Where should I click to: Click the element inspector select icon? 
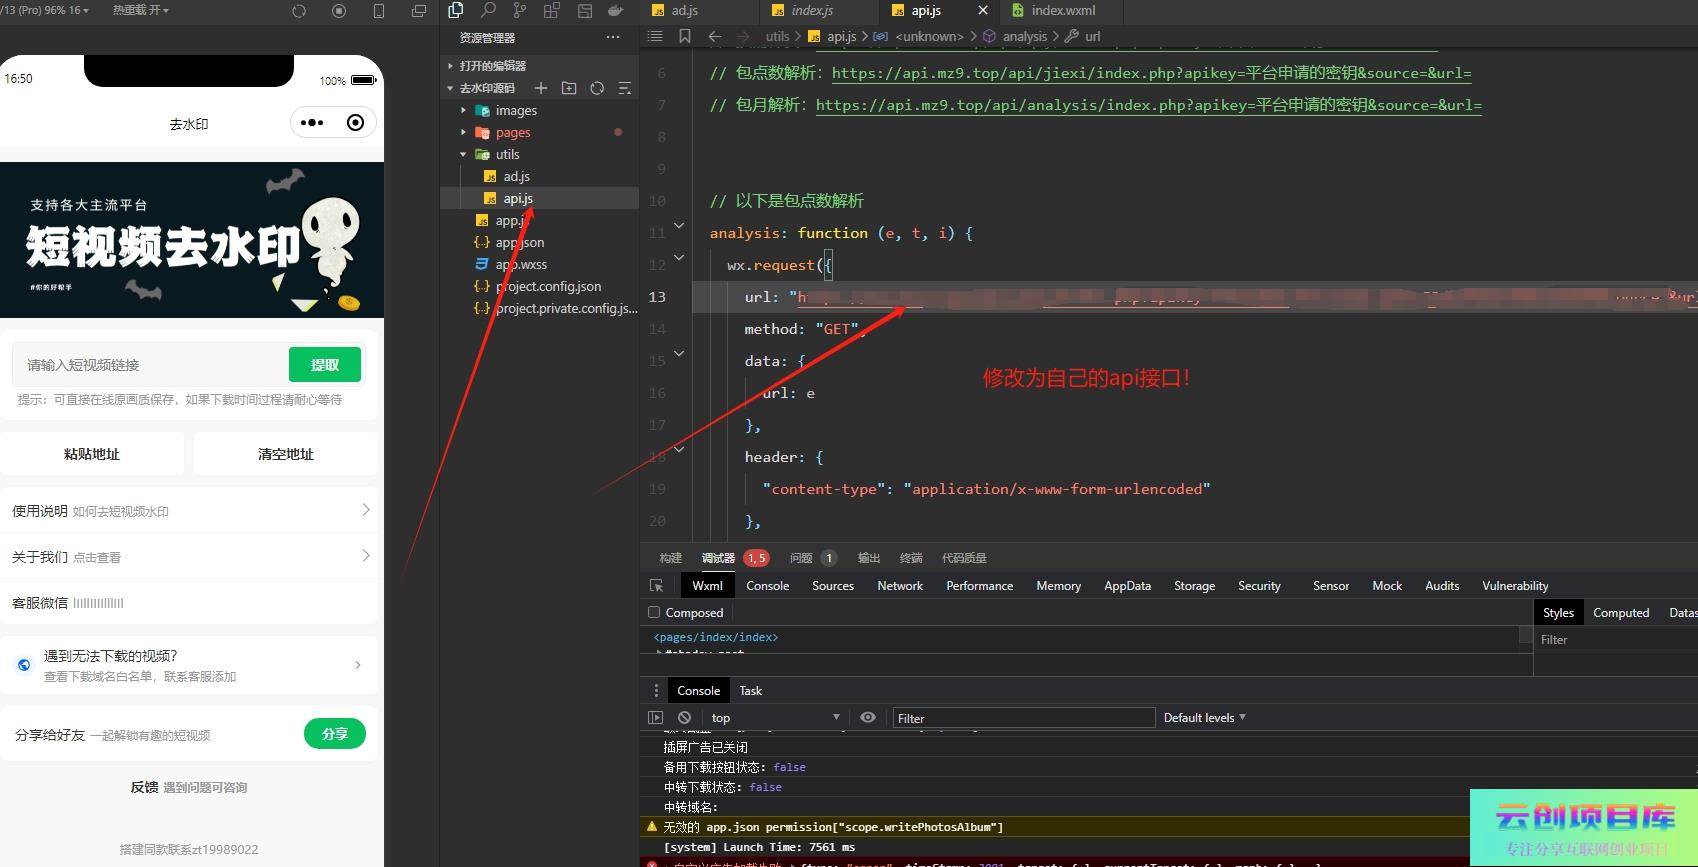pyautogui.click(x=656, y=586)
